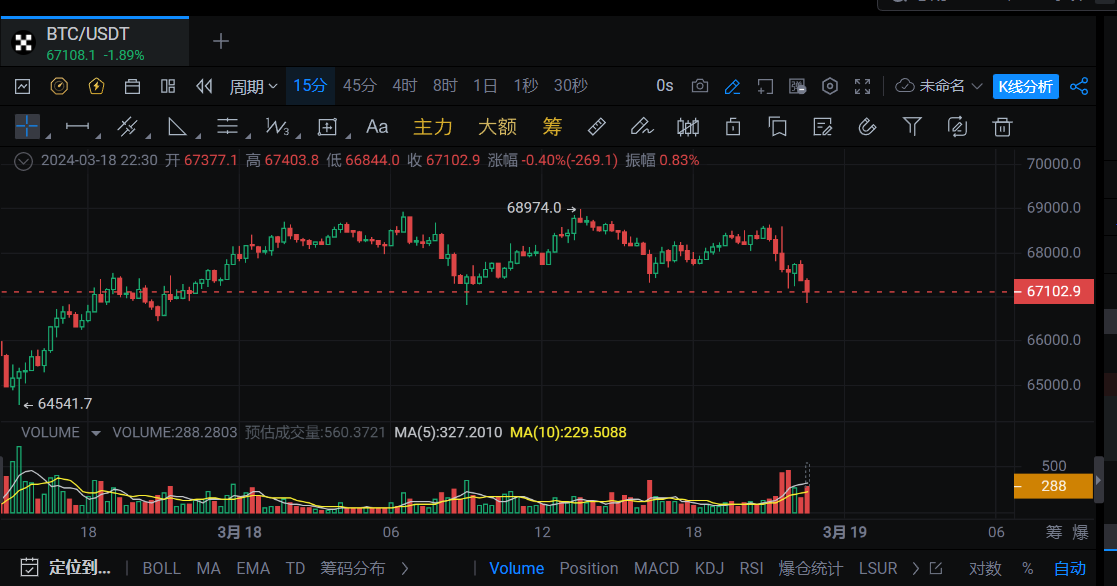Click the fullscreen expand icon
1117x586 pixels.
(x=863, y=86)
